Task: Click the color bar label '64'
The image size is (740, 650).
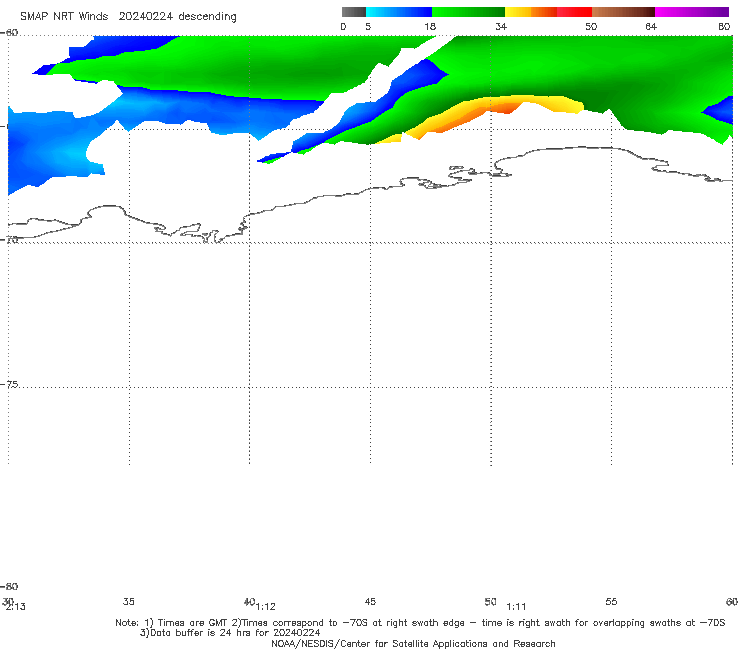Action: (x=651, y=26)
